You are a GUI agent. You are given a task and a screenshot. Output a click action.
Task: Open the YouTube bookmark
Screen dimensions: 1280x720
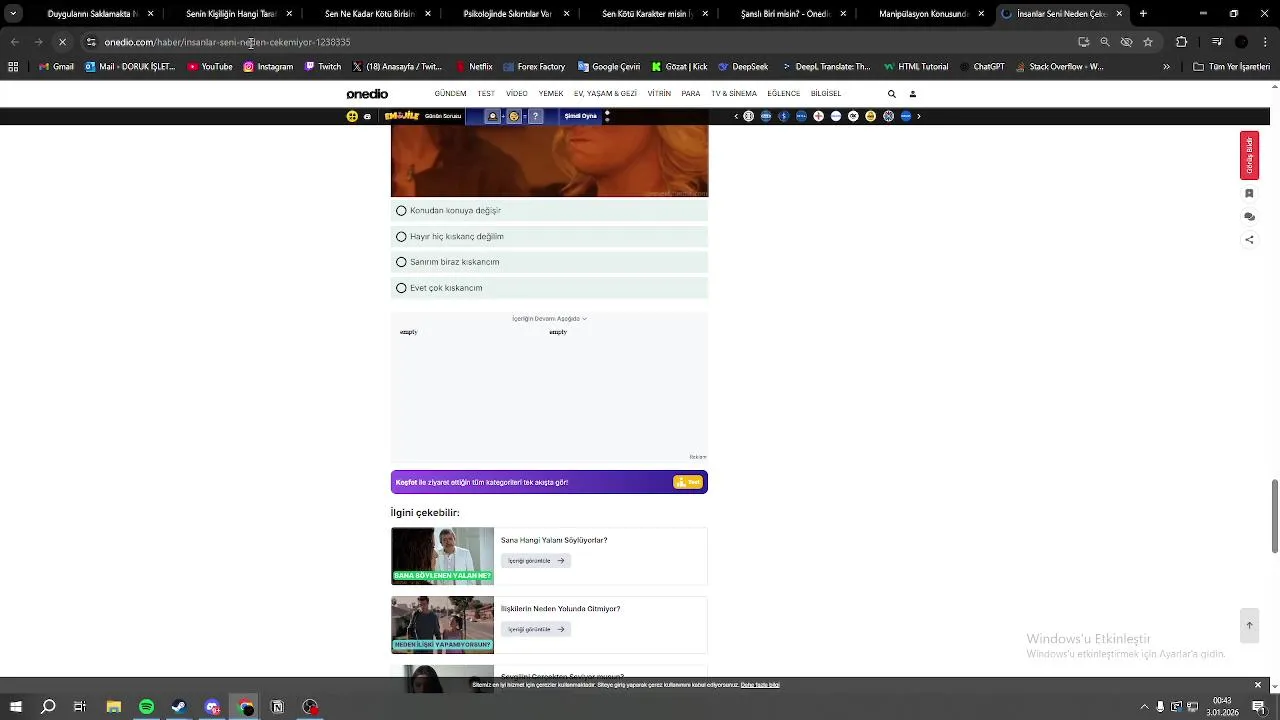(x=210, y=67)
